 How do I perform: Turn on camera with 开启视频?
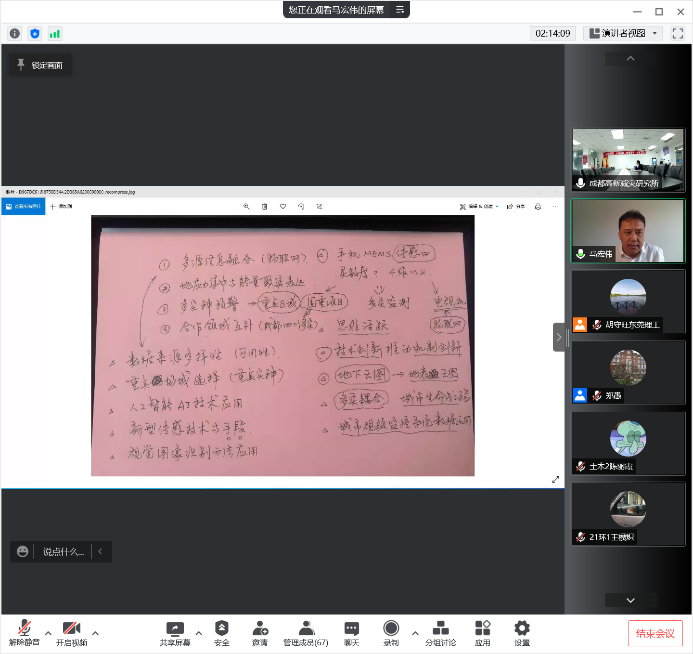[71, 633]
